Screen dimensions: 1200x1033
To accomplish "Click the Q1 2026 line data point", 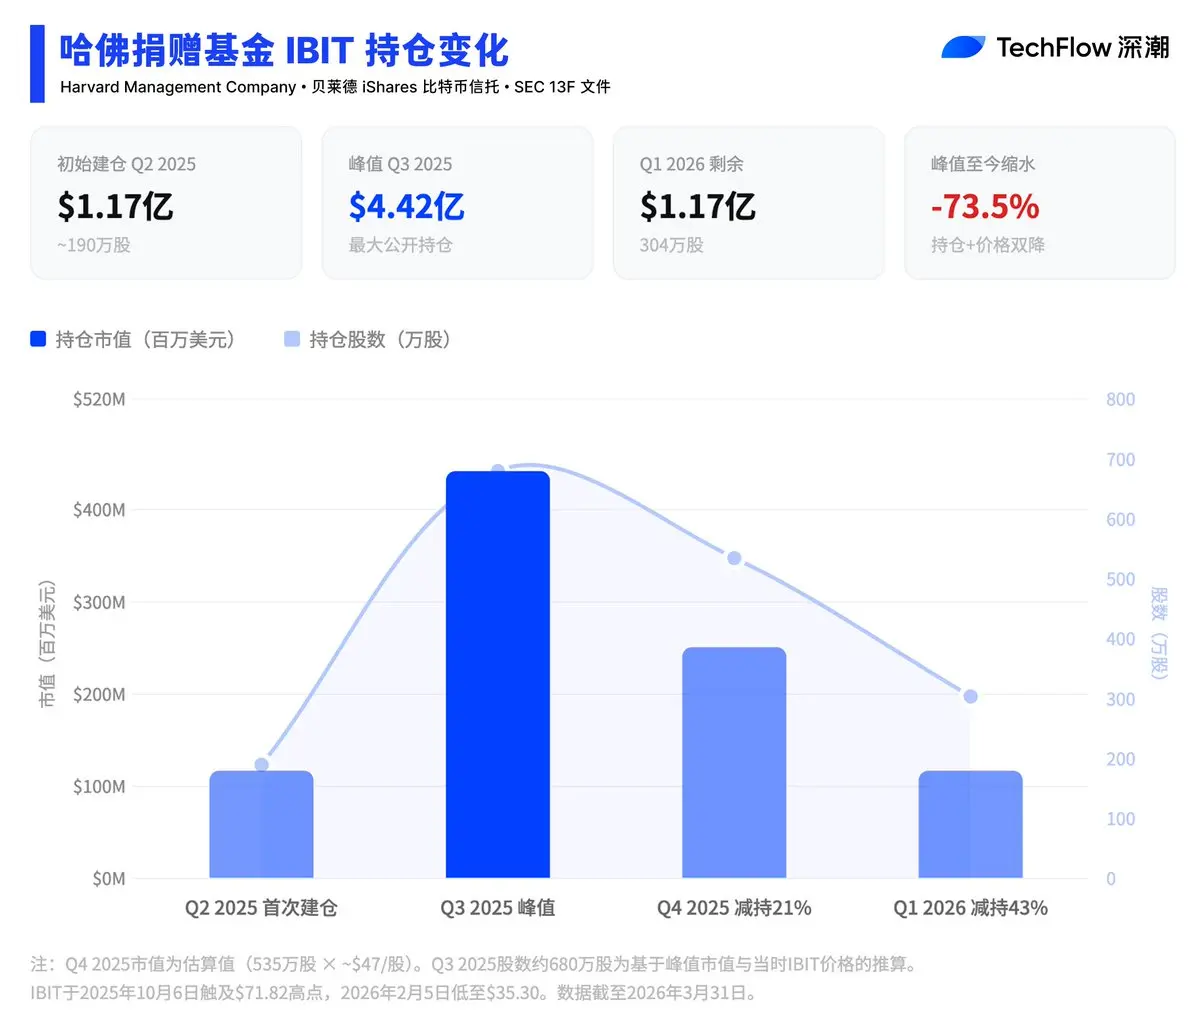I will point(970,696).
